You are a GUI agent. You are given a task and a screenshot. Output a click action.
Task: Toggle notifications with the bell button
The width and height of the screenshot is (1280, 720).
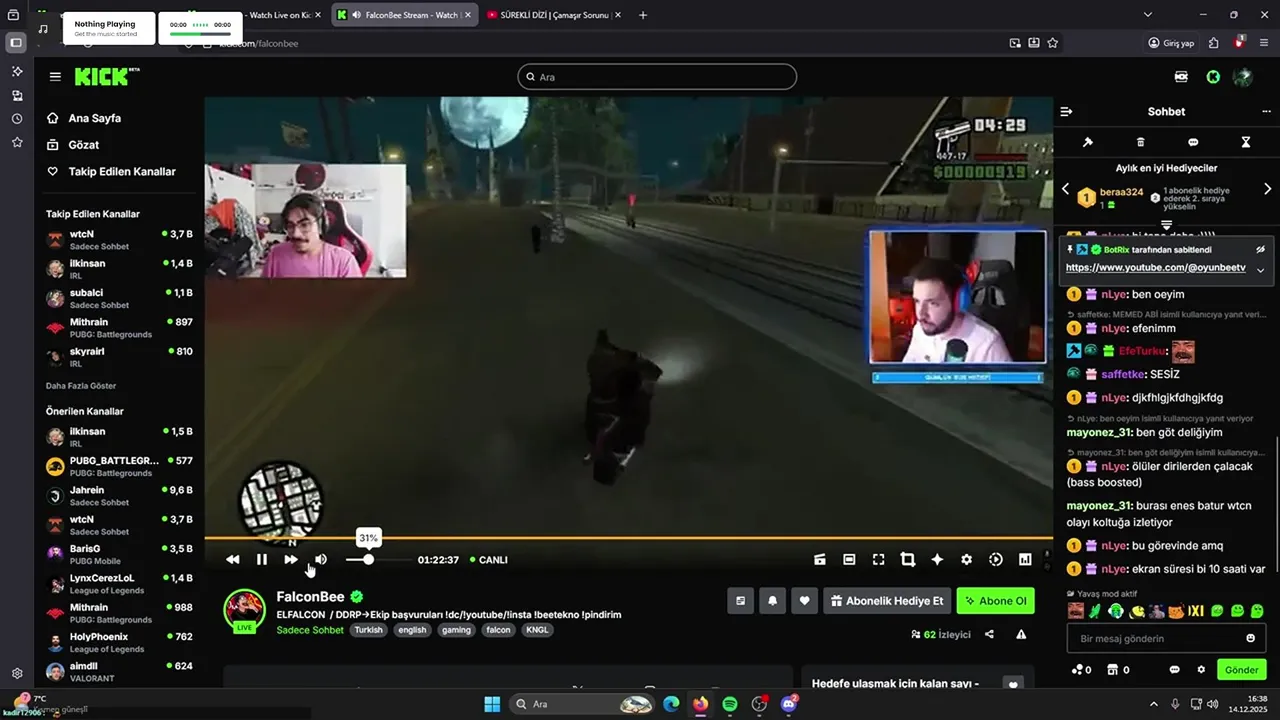pos(772,601)
